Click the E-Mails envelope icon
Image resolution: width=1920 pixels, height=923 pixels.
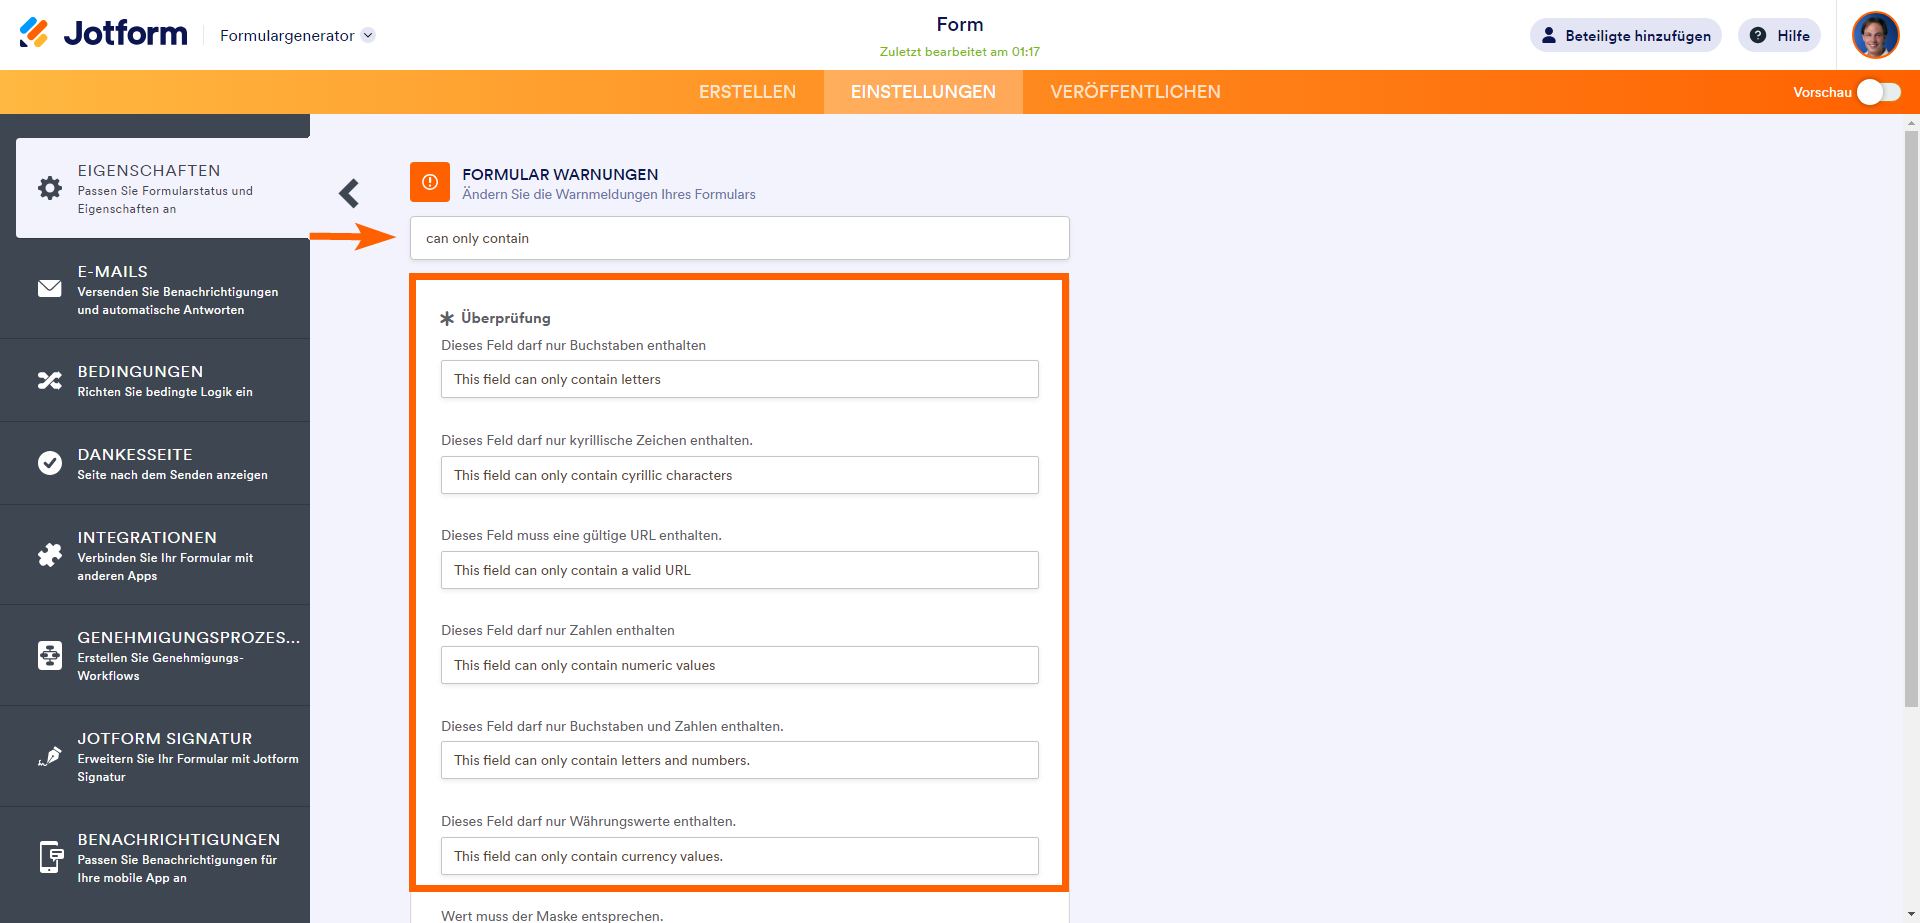click(50, 289)
